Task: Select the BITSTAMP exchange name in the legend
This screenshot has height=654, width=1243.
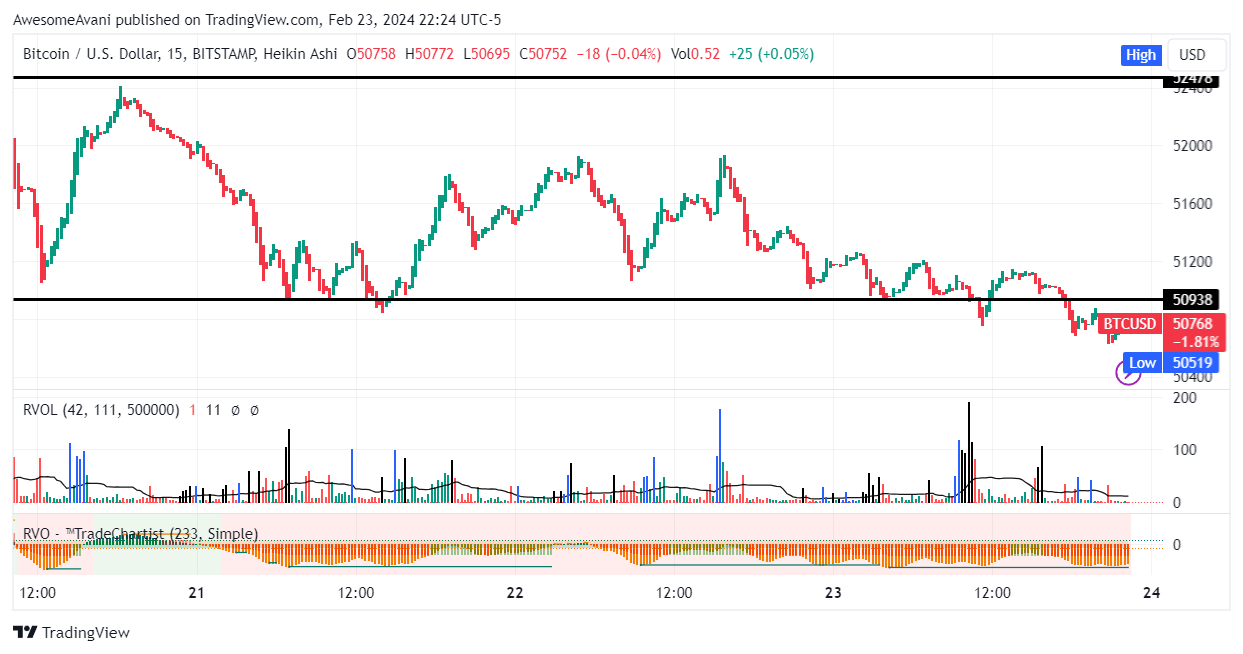Action: point(225,54)
